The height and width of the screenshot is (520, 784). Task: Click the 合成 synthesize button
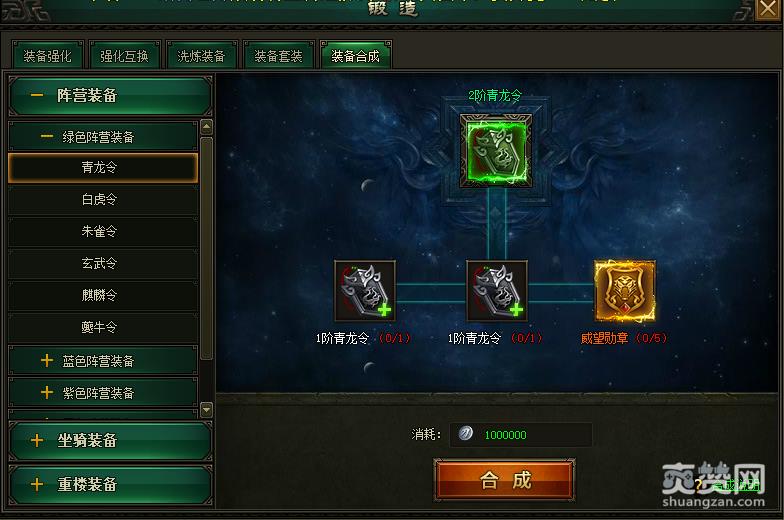click(504, 480)
